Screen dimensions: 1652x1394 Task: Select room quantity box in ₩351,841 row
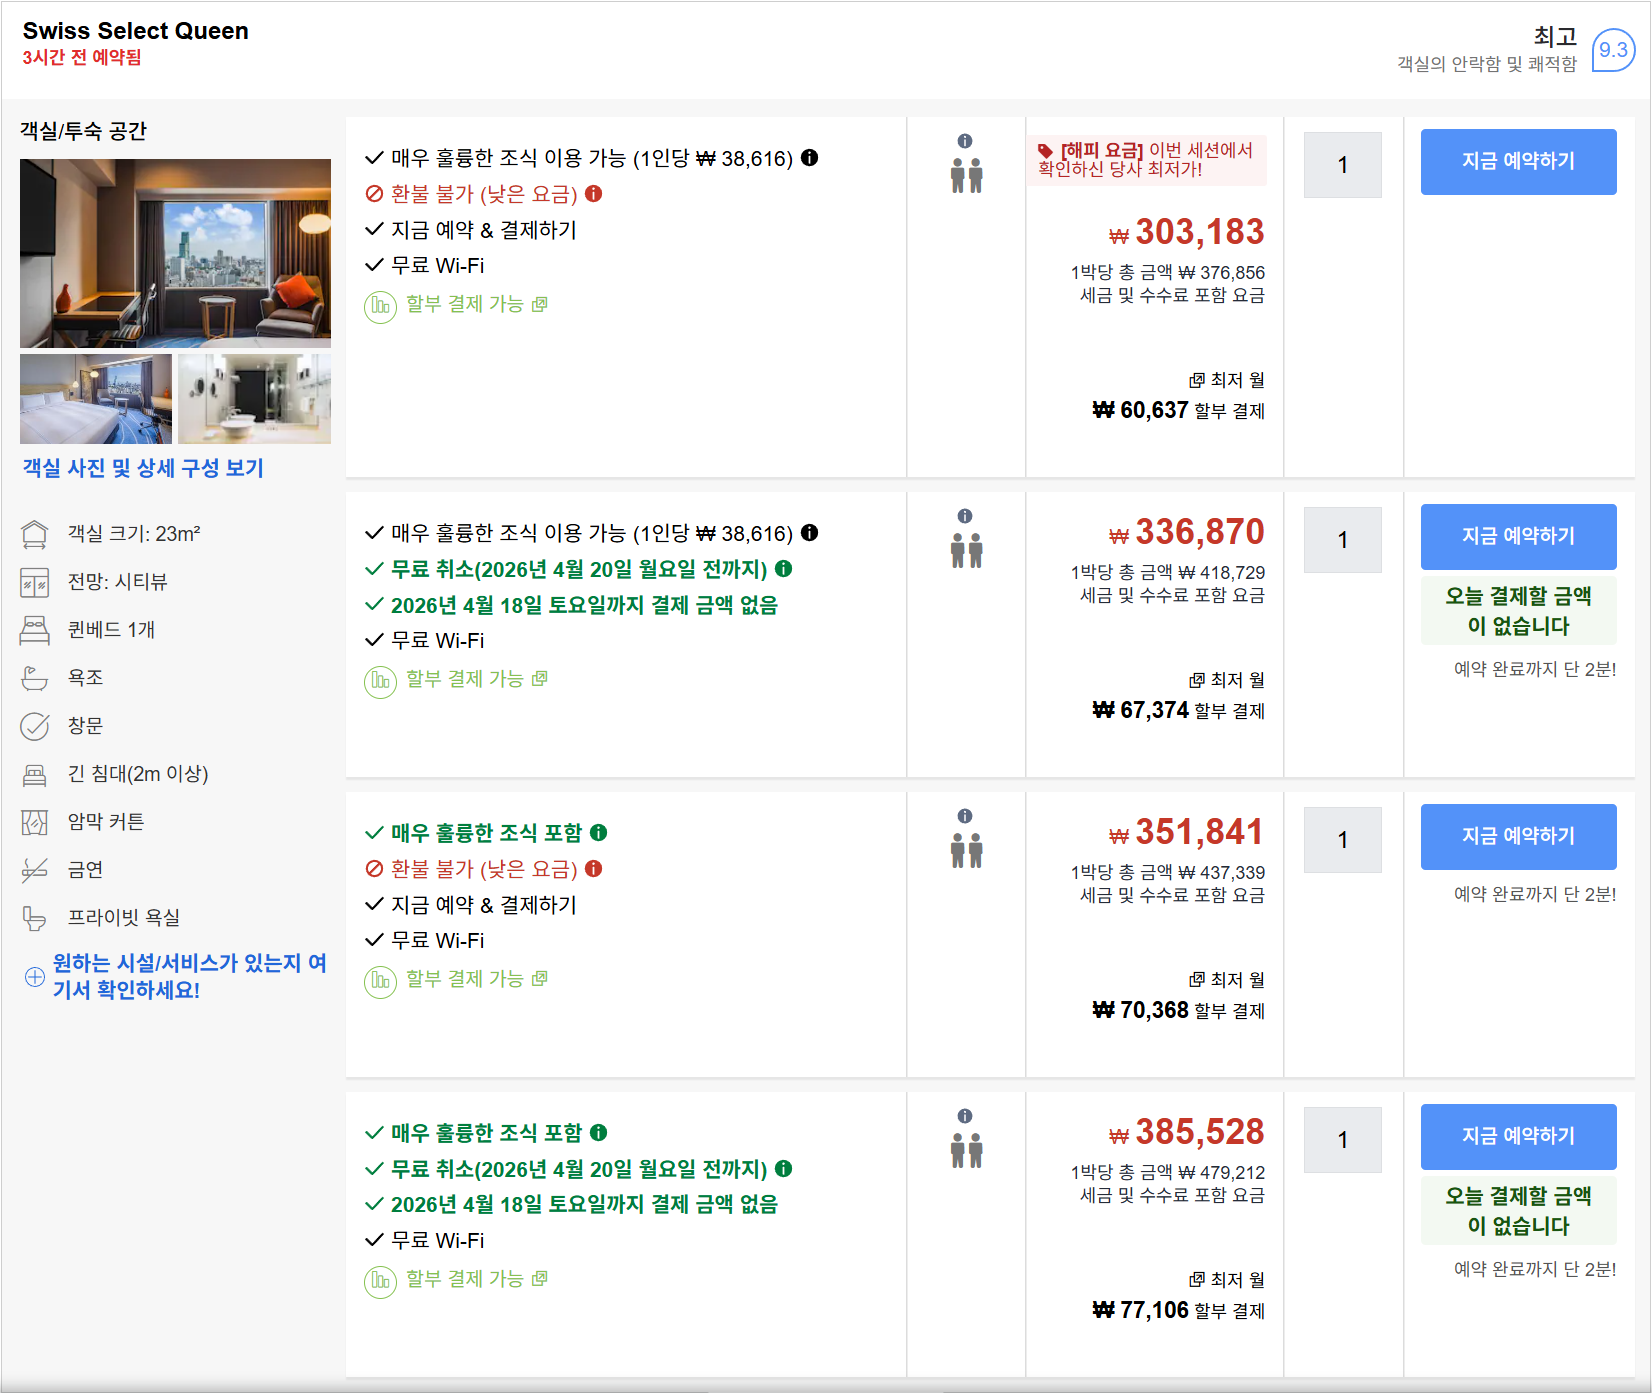coord(1343,840)
